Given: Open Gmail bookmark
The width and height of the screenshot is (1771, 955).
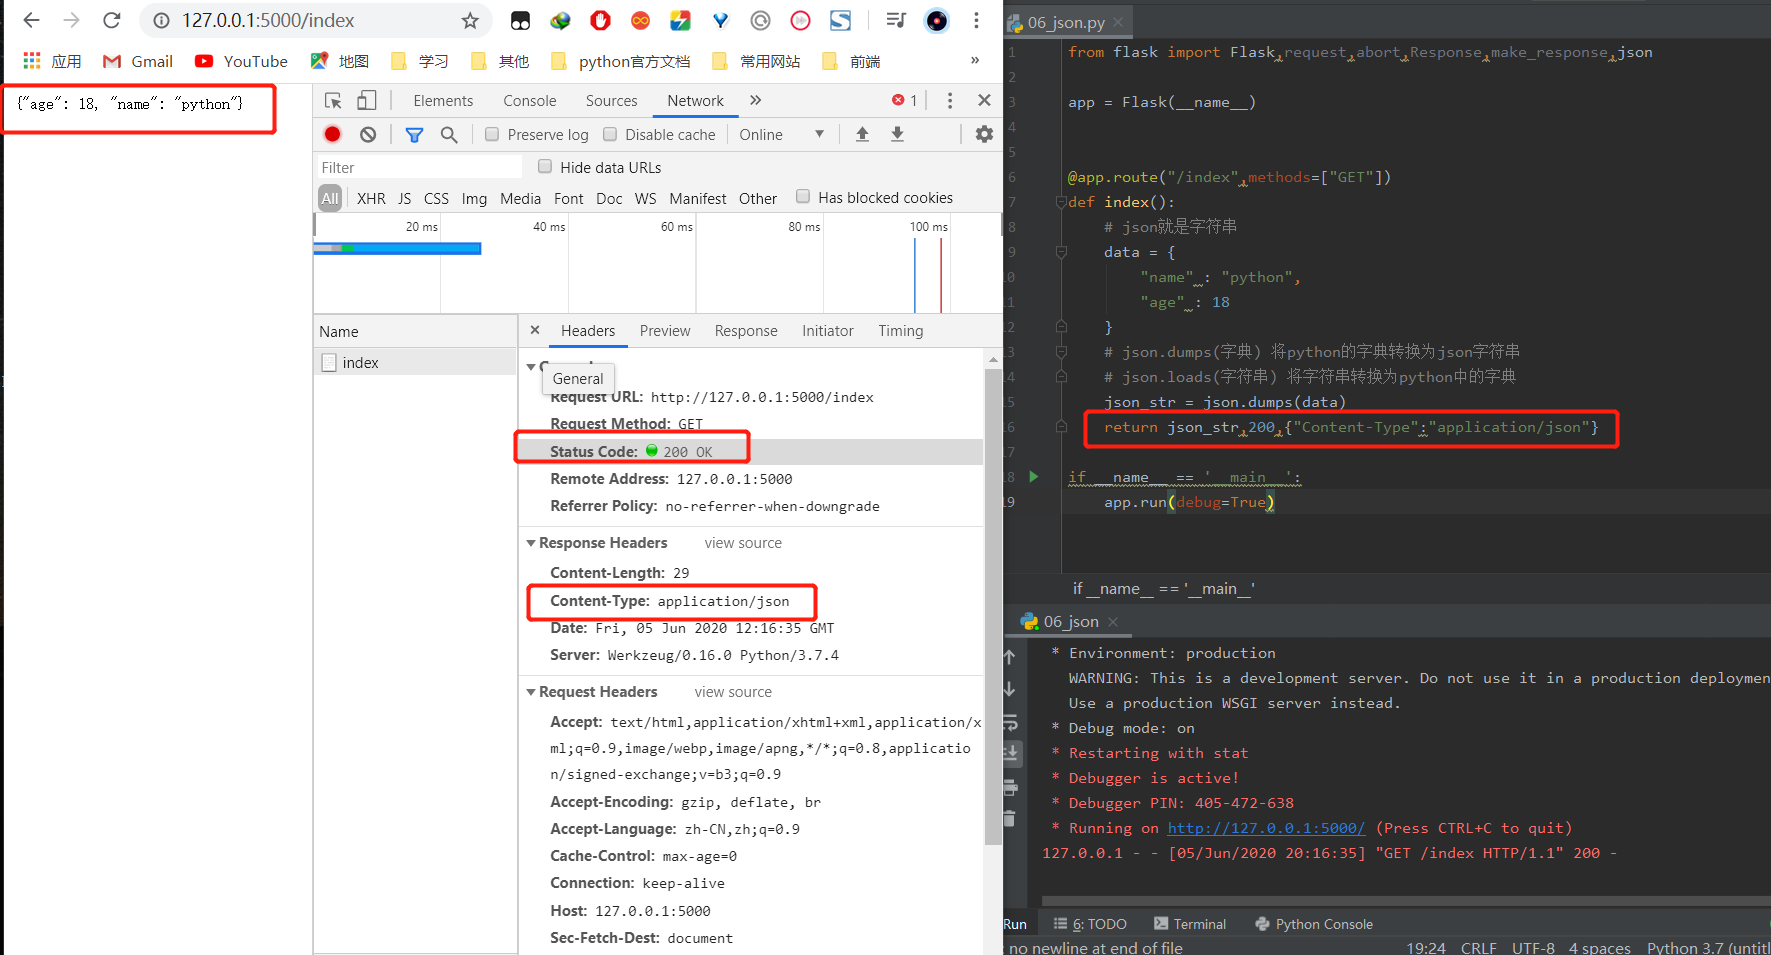Looking at the screenshot, I should pyautogui.click(x=138, y=61).
